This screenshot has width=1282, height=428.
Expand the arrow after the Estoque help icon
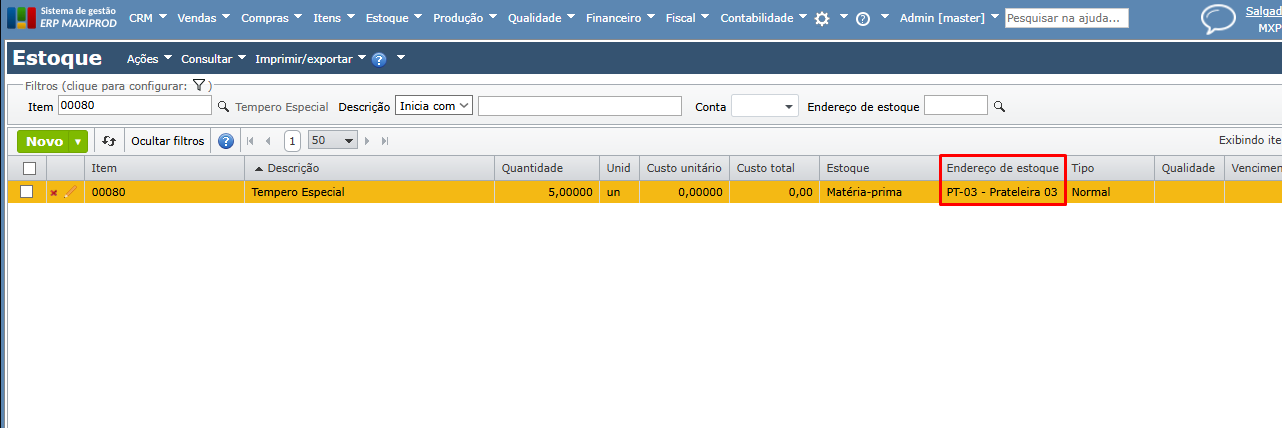pyautogui.click(x=401, y=58)
